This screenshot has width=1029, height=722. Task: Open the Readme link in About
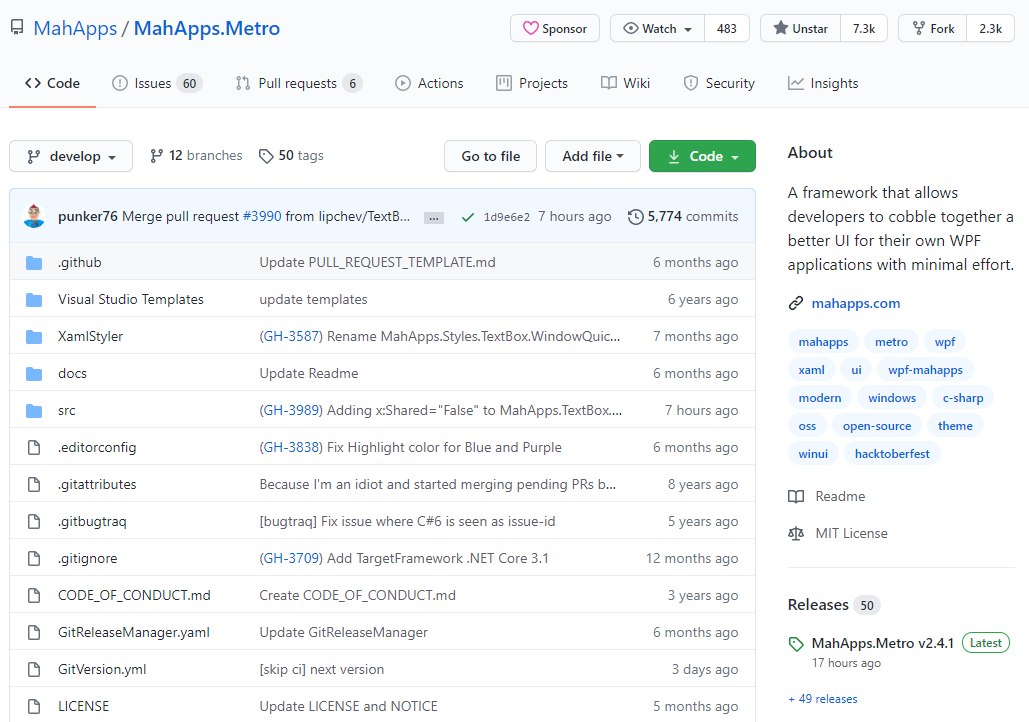point(827,497)
